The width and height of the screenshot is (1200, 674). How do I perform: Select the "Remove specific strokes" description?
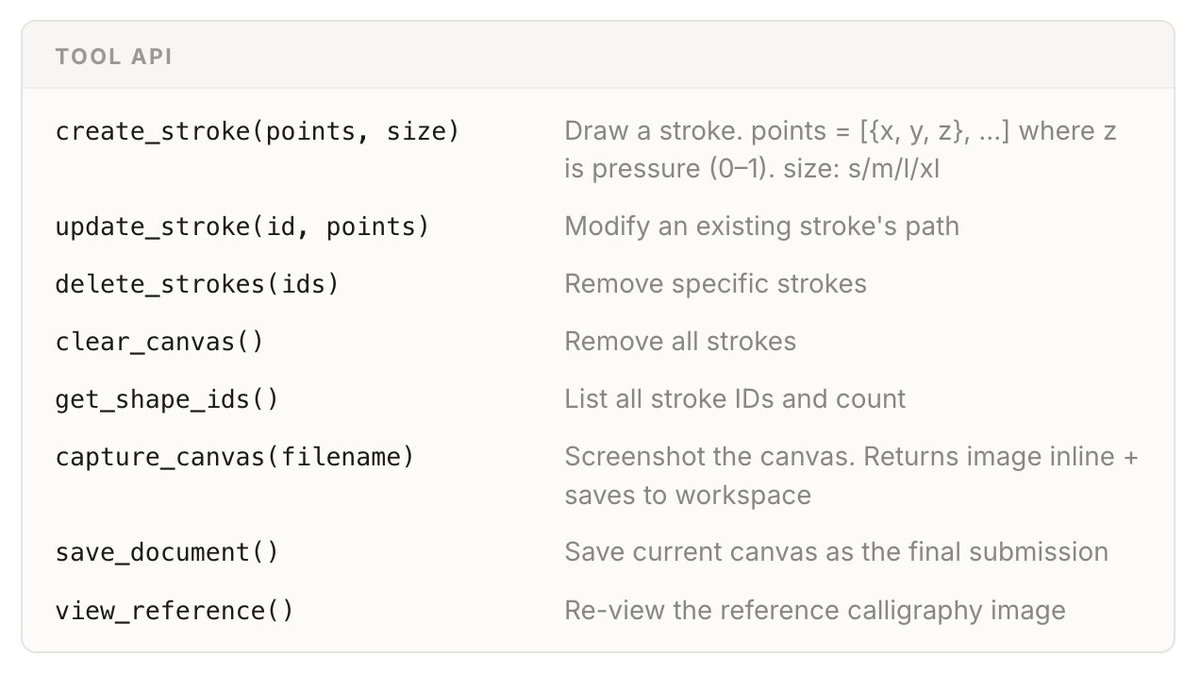[x=715, y=284]
